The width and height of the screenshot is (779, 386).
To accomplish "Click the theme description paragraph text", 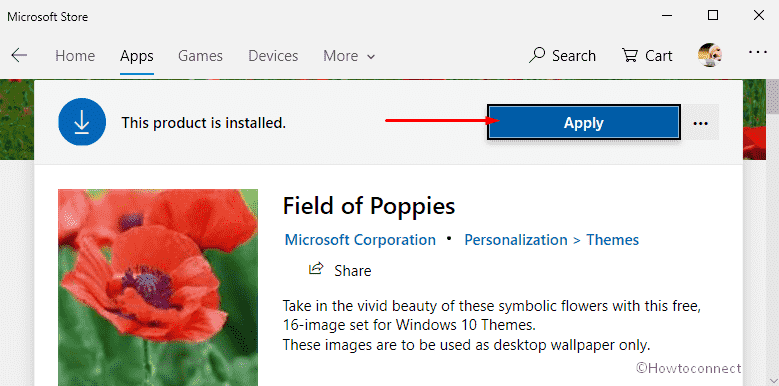I will click(x=492, y=324).
